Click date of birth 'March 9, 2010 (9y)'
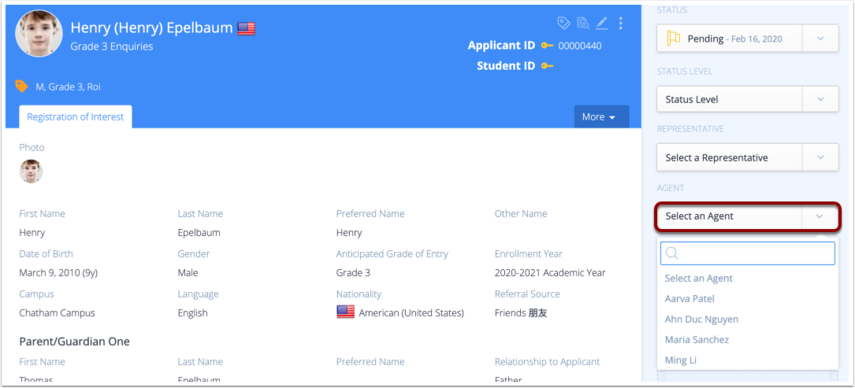This screenshot has width=855, height=388. click(58, 272)
